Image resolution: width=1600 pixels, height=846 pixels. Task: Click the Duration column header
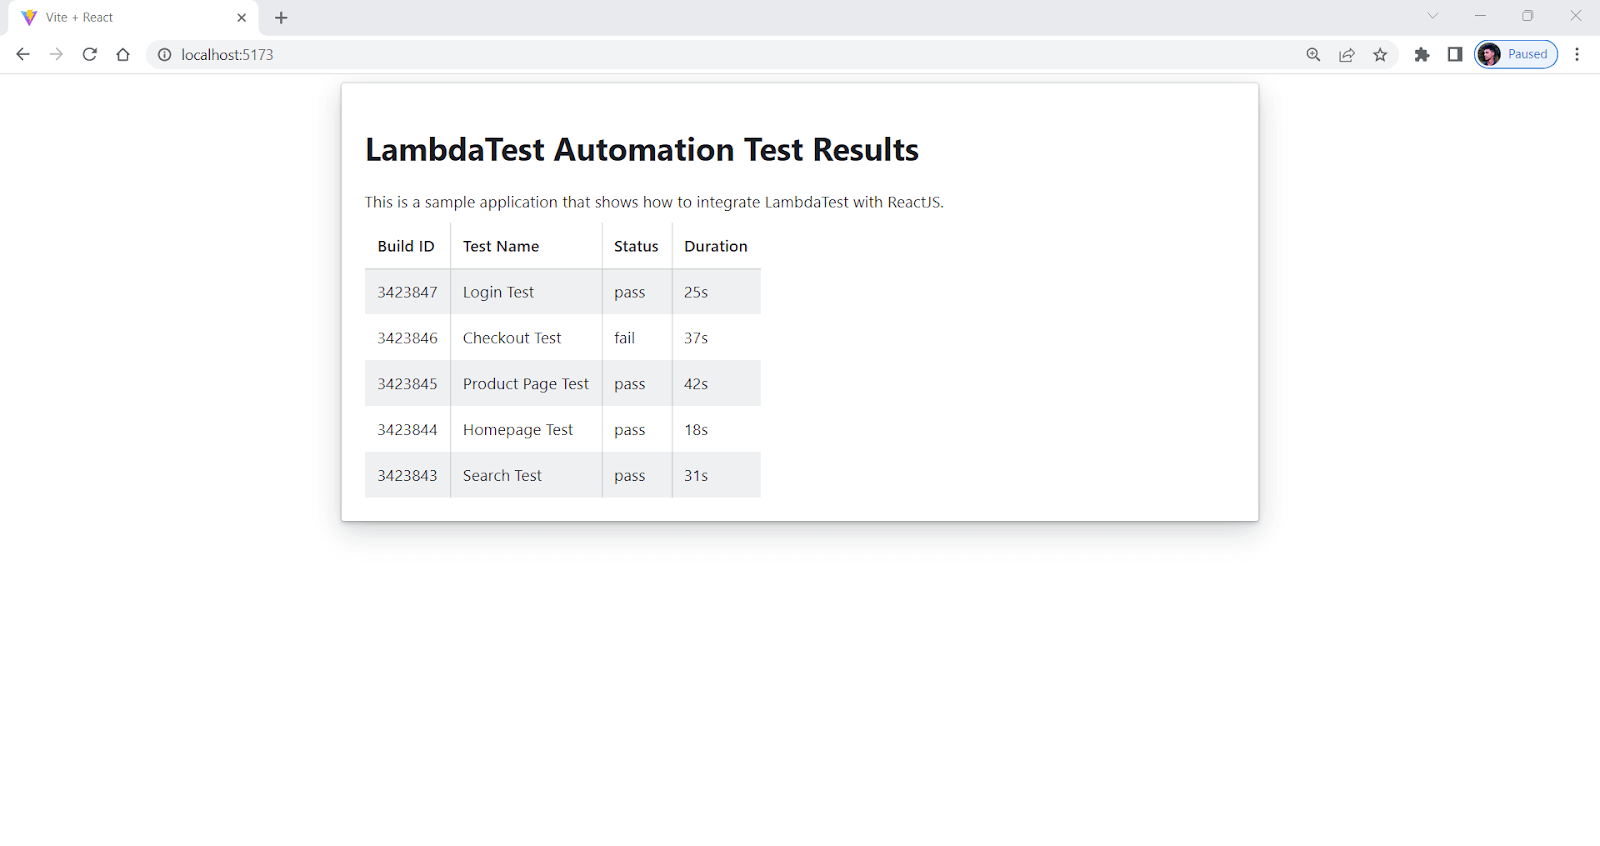click(x=715, y=246)
